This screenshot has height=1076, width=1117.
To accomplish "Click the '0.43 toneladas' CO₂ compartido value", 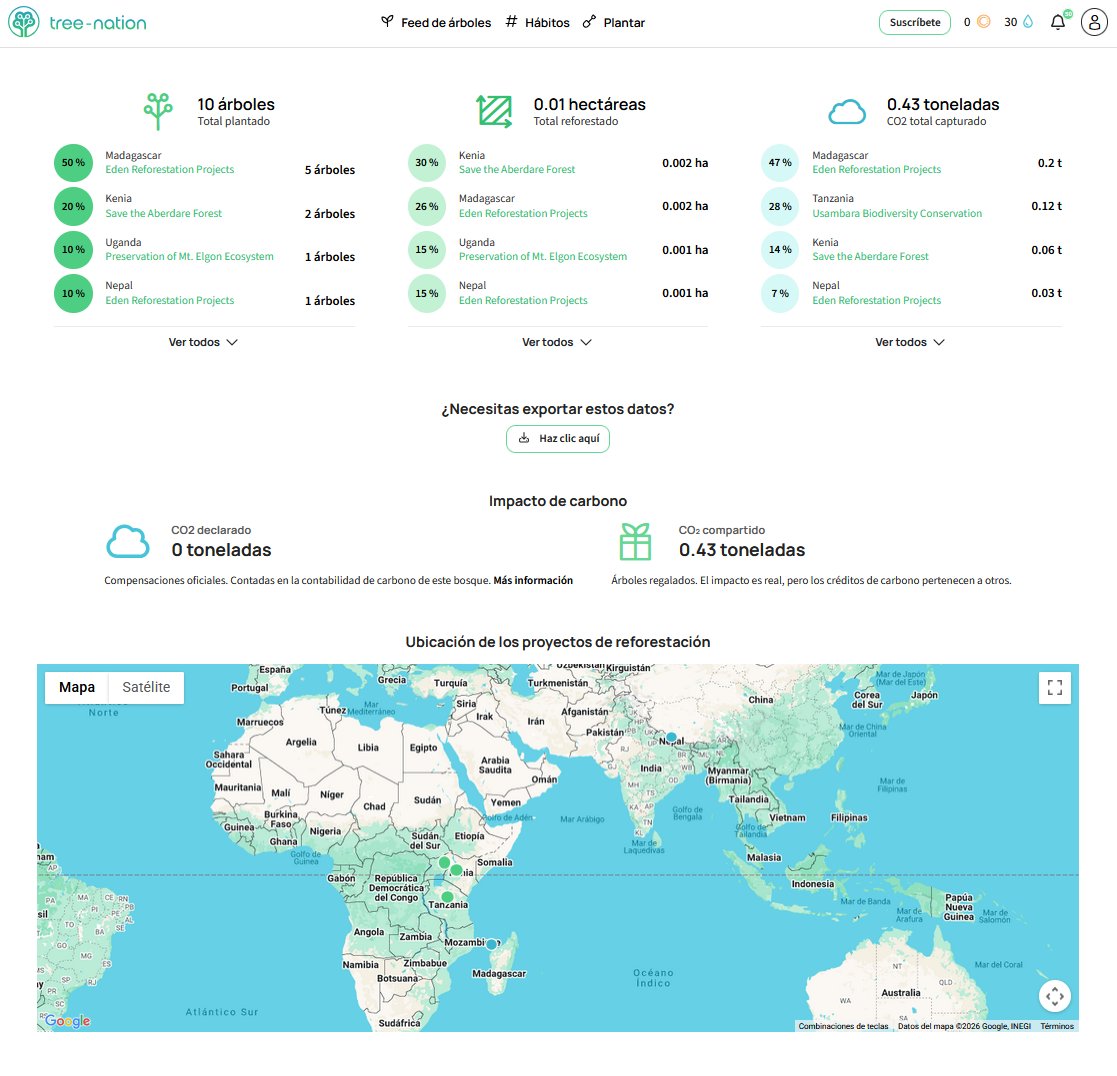I will coord(742,550).
